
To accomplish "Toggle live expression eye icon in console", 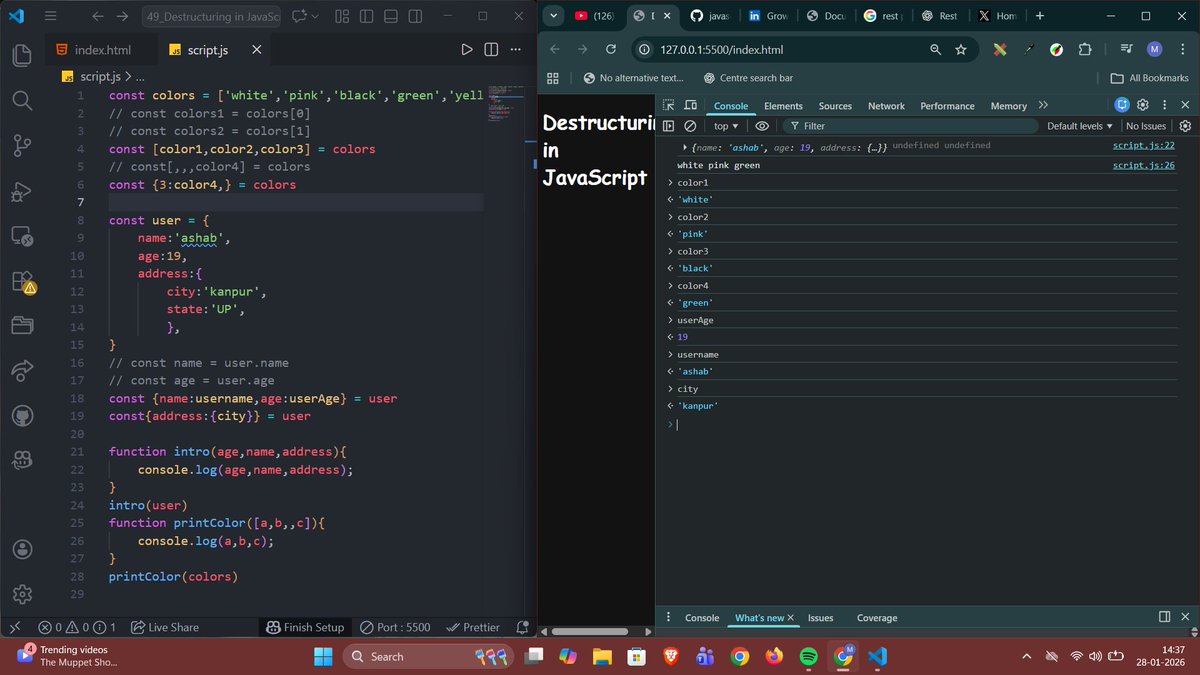I will coord(762,126).
